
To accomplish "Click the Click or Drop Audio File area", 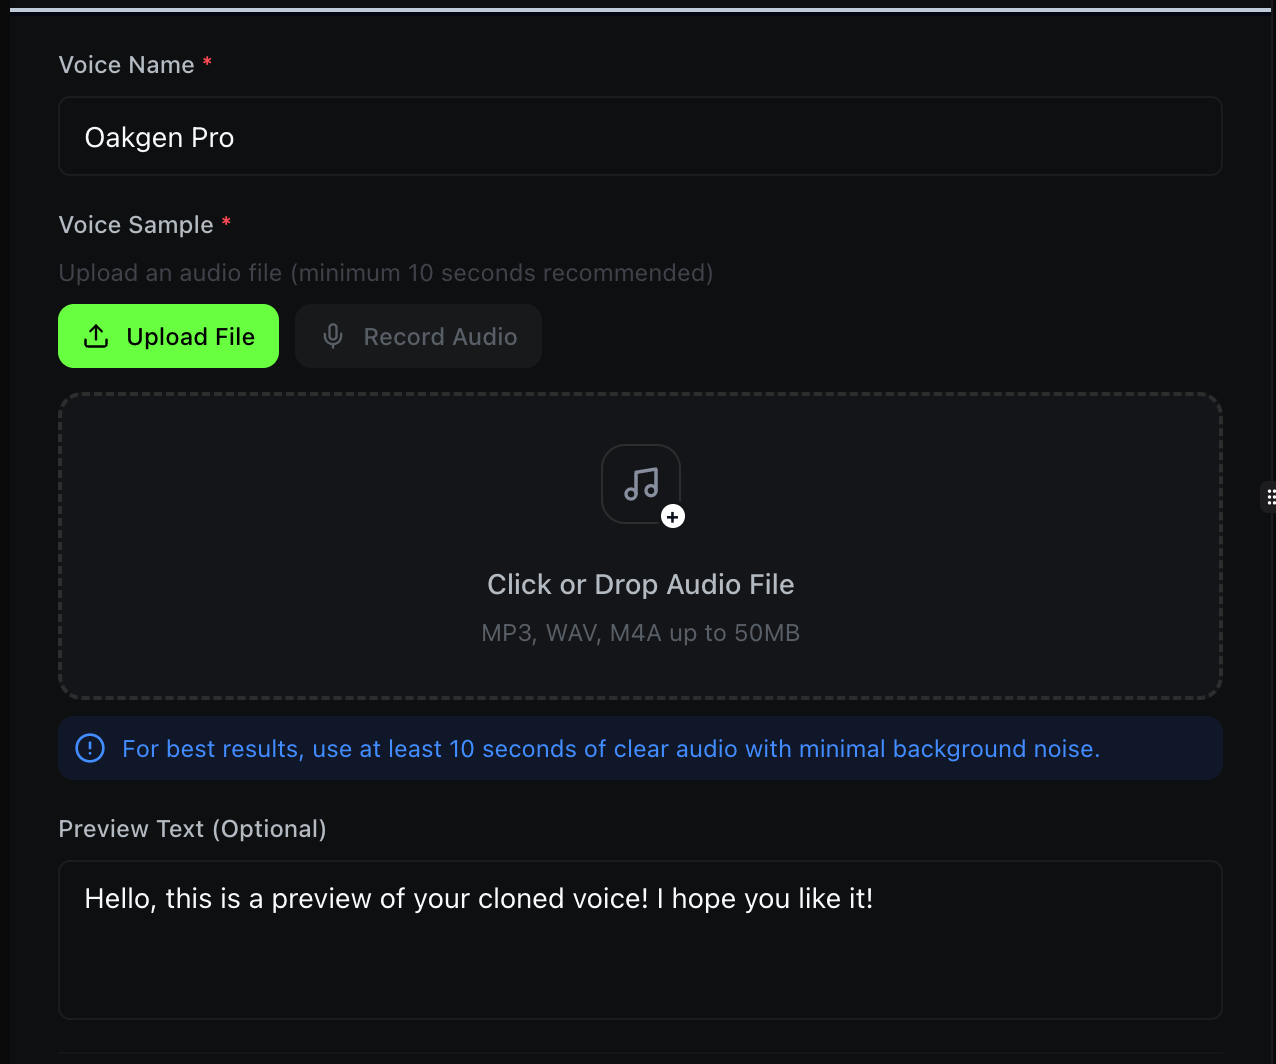I will tap(640, 584).
